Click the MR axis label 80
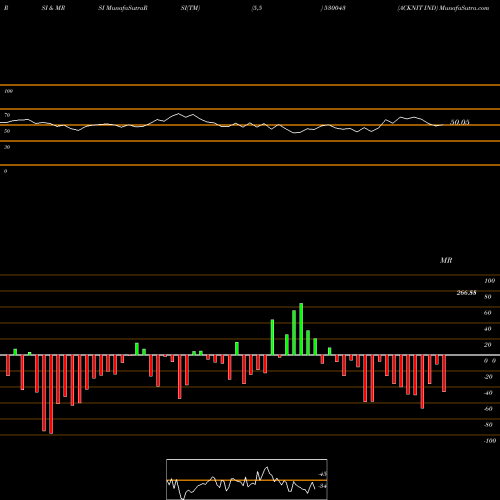The image size is (500, 500). pos(487,297)
